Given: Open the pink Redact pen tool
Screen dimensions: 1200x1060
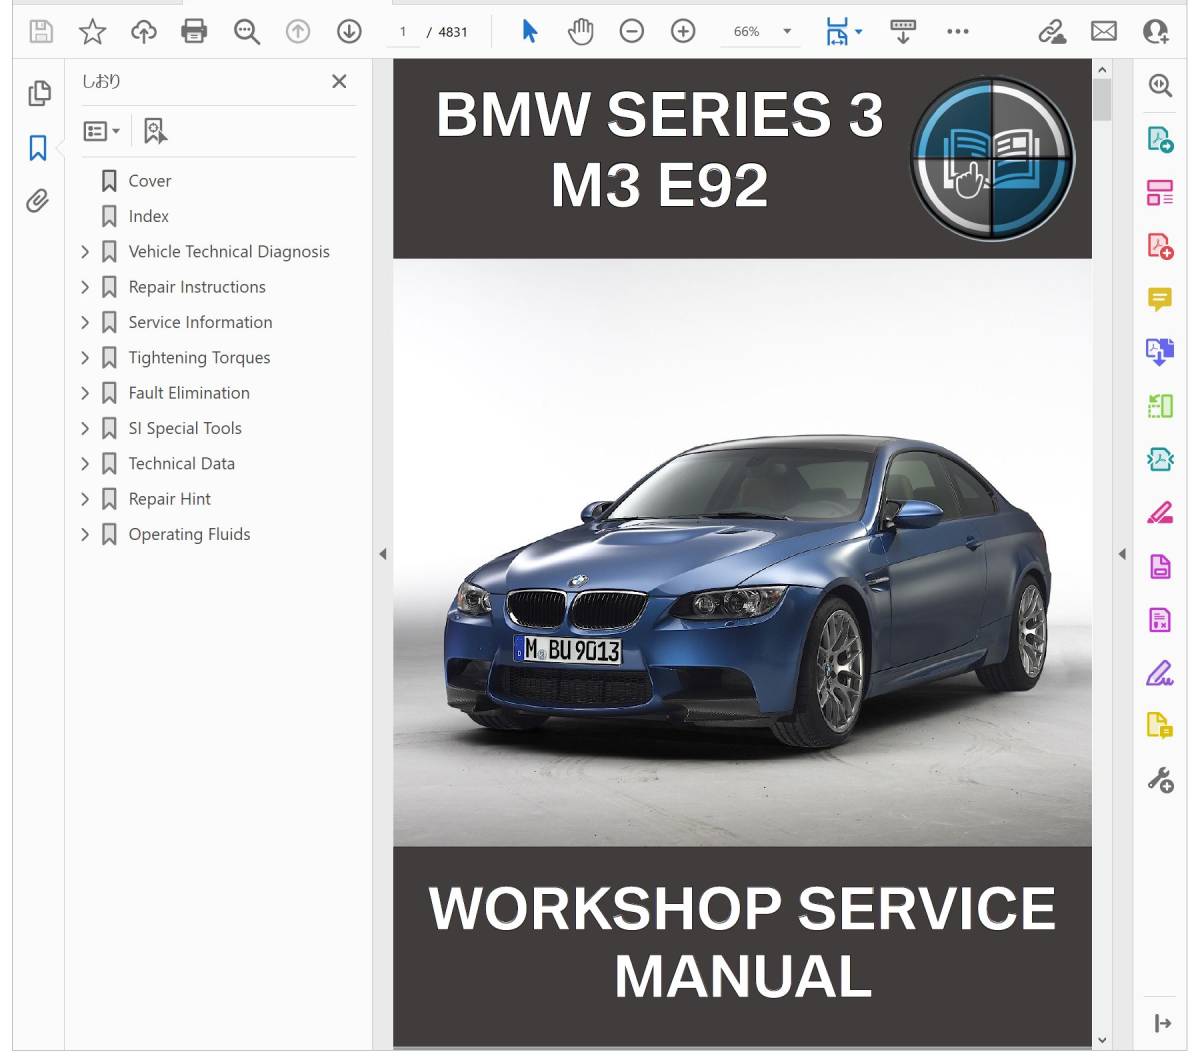Looking at the screenshot, I should click(x=1160, y=513).
